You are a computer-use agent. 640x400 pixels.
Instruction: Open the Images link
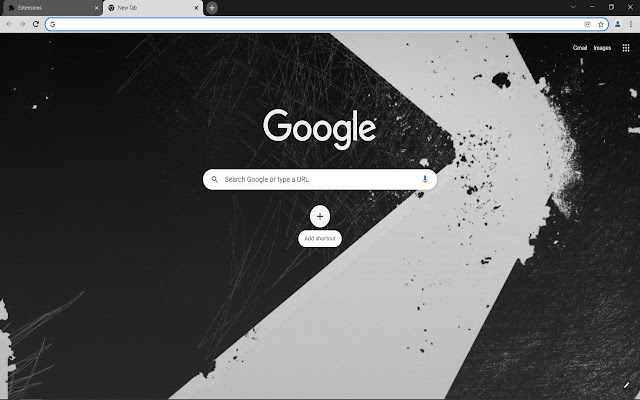[x=602, y=48]
